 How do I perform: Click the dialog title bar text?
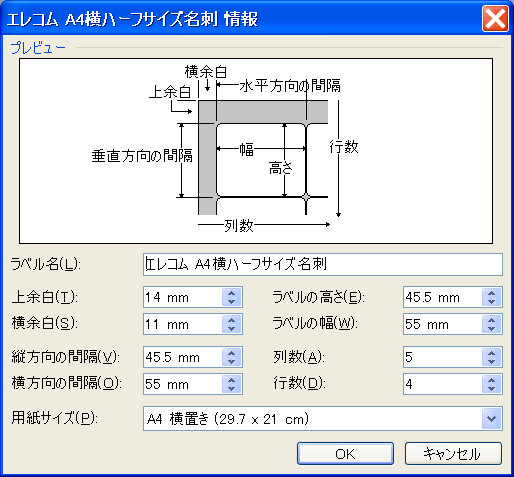tap(132, 19)
